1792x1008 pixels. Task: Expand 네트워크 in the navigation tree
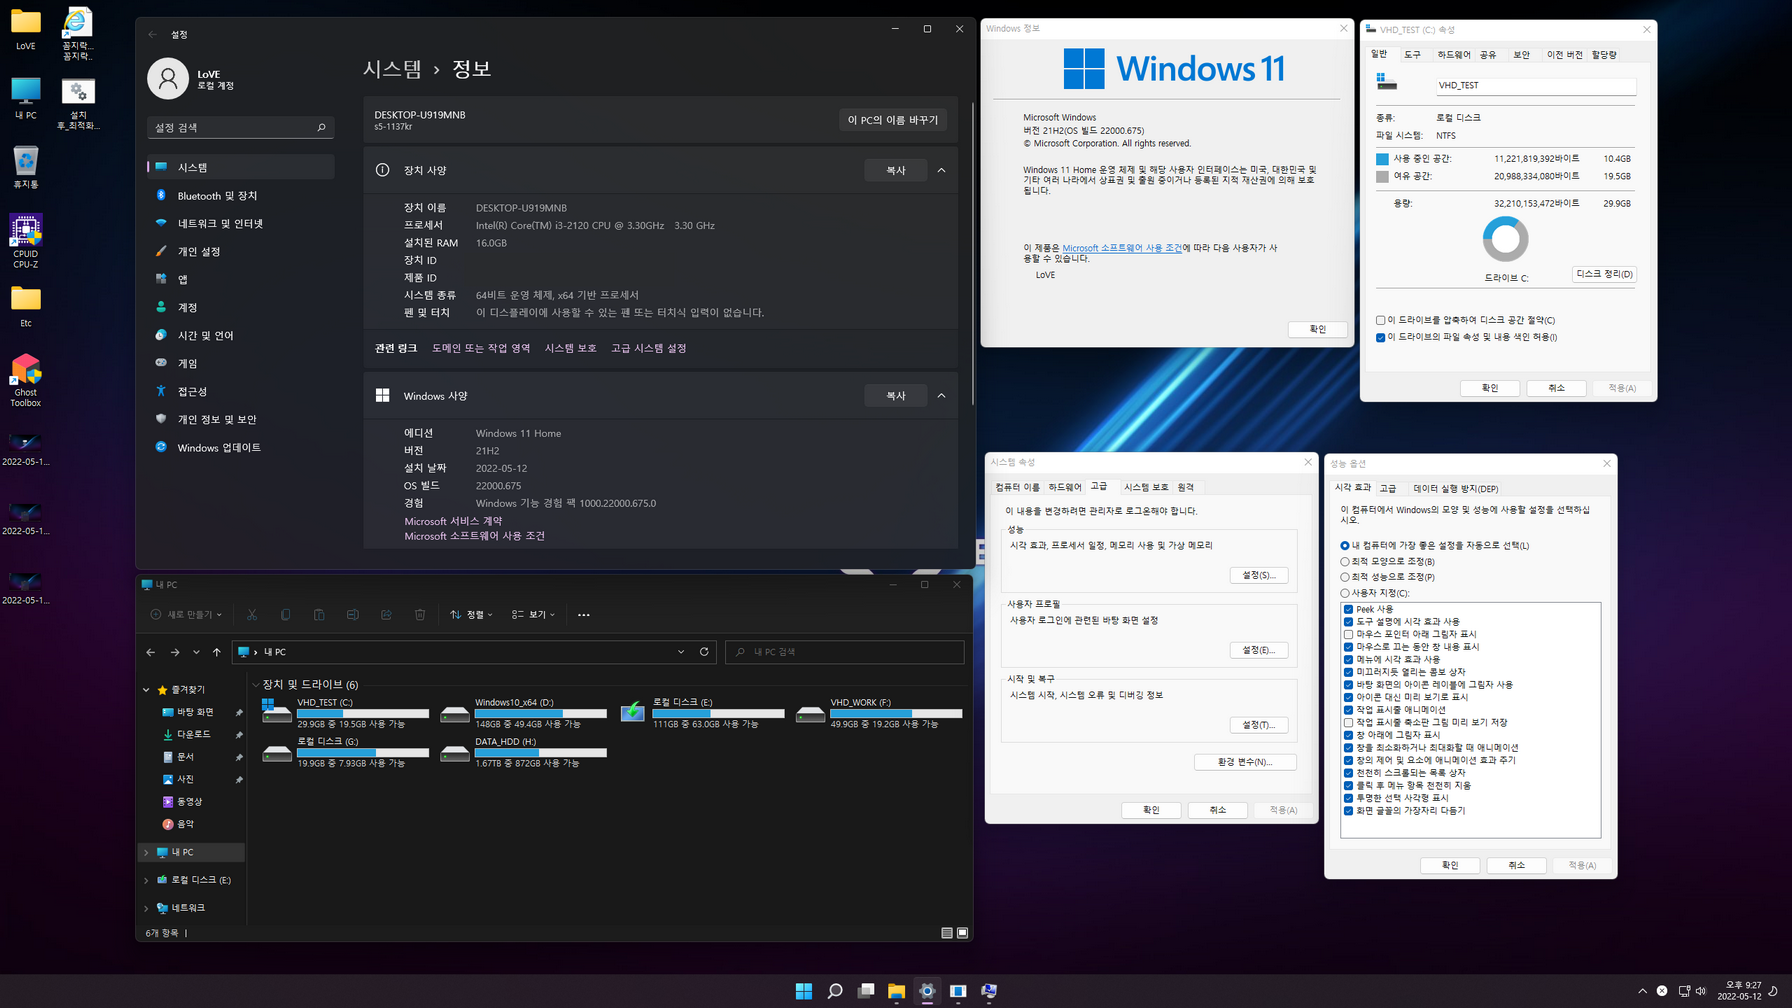coord(147,909)
